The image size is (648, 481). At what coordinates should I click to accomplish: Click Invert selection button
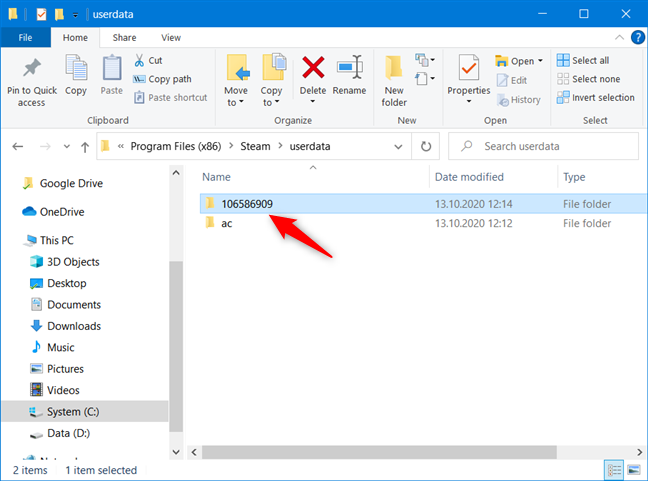(596, 97)
